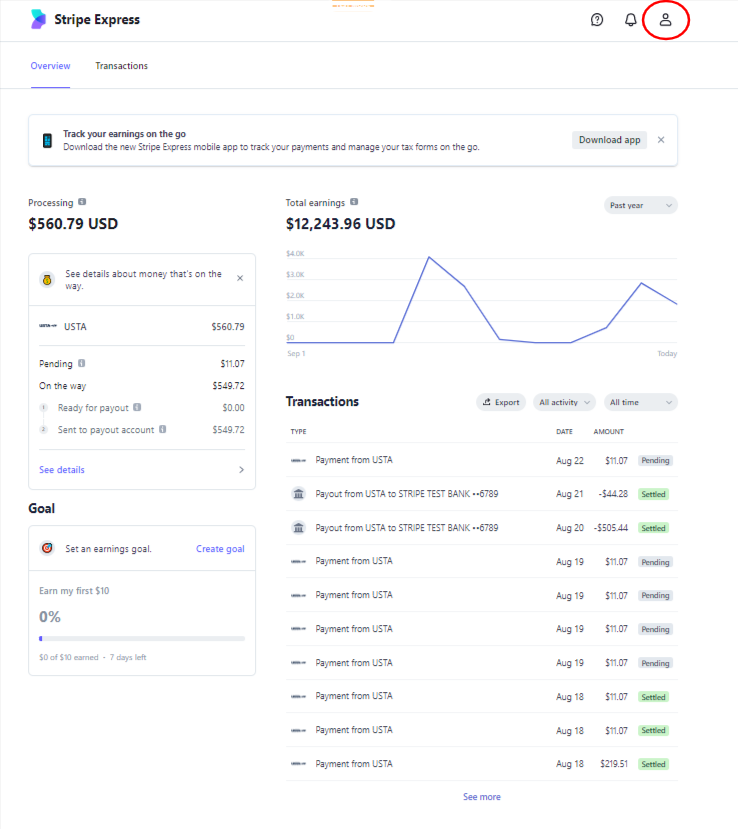Click info icon next to Ready for payout
The width and height of the screenshot is (738, 829).
click(137, 407)
